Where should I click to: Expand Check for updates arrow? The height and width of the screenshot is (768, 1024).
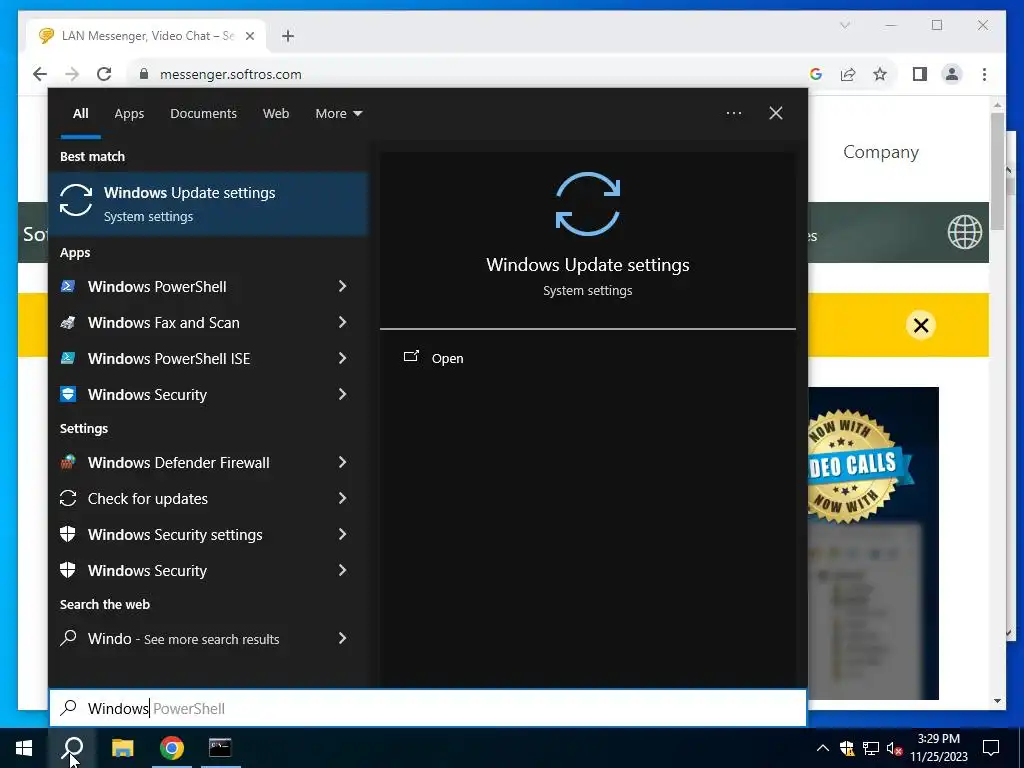click(x=342, y=498)
